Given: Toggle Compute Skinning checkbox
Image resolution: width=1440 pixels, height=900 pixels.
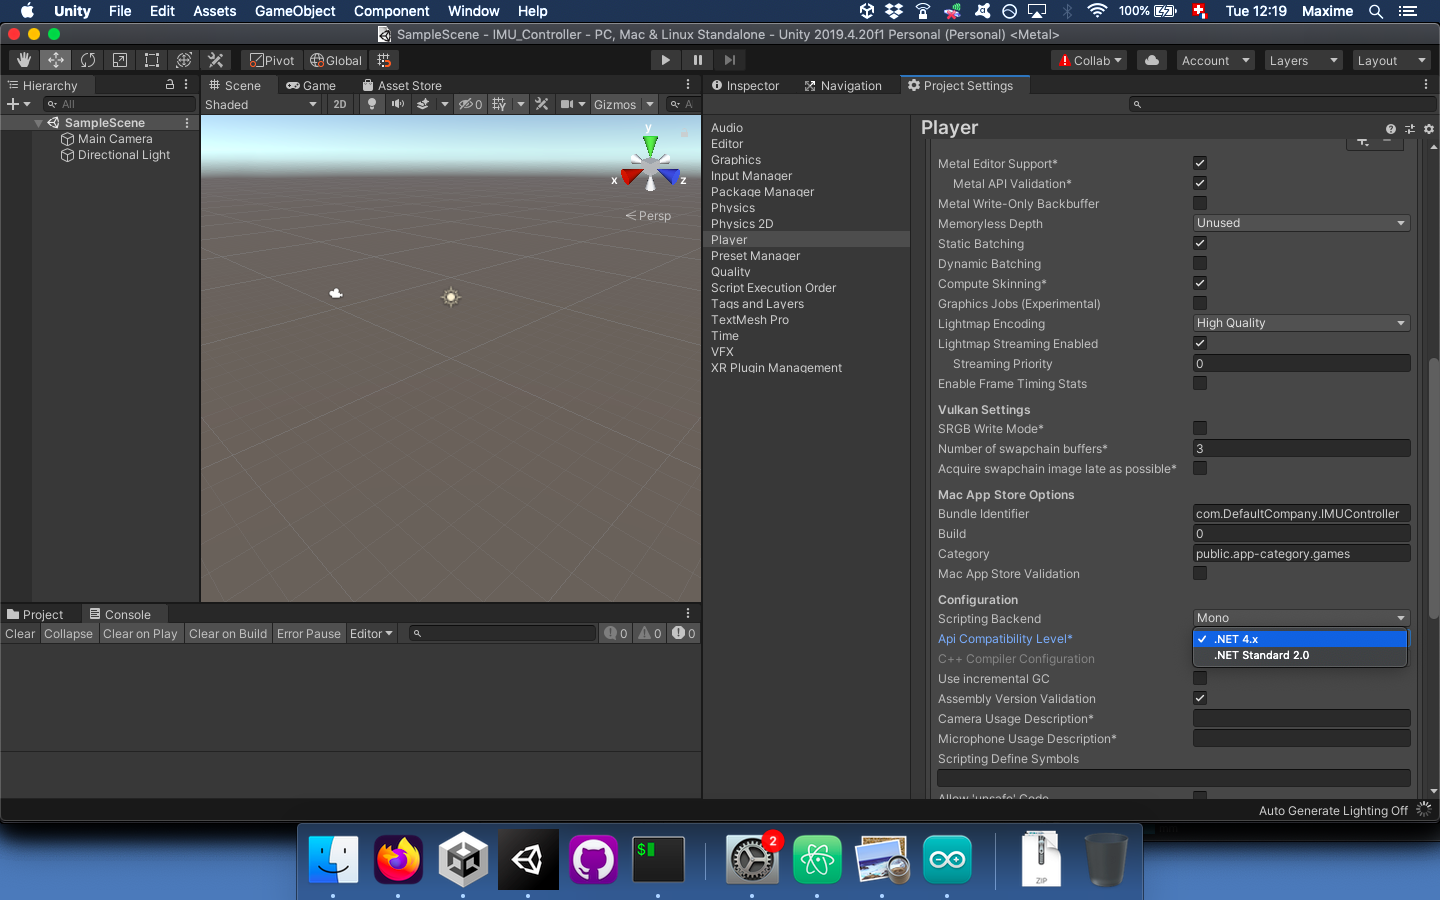Looking at the screenshot, I should click(1200, 283).
